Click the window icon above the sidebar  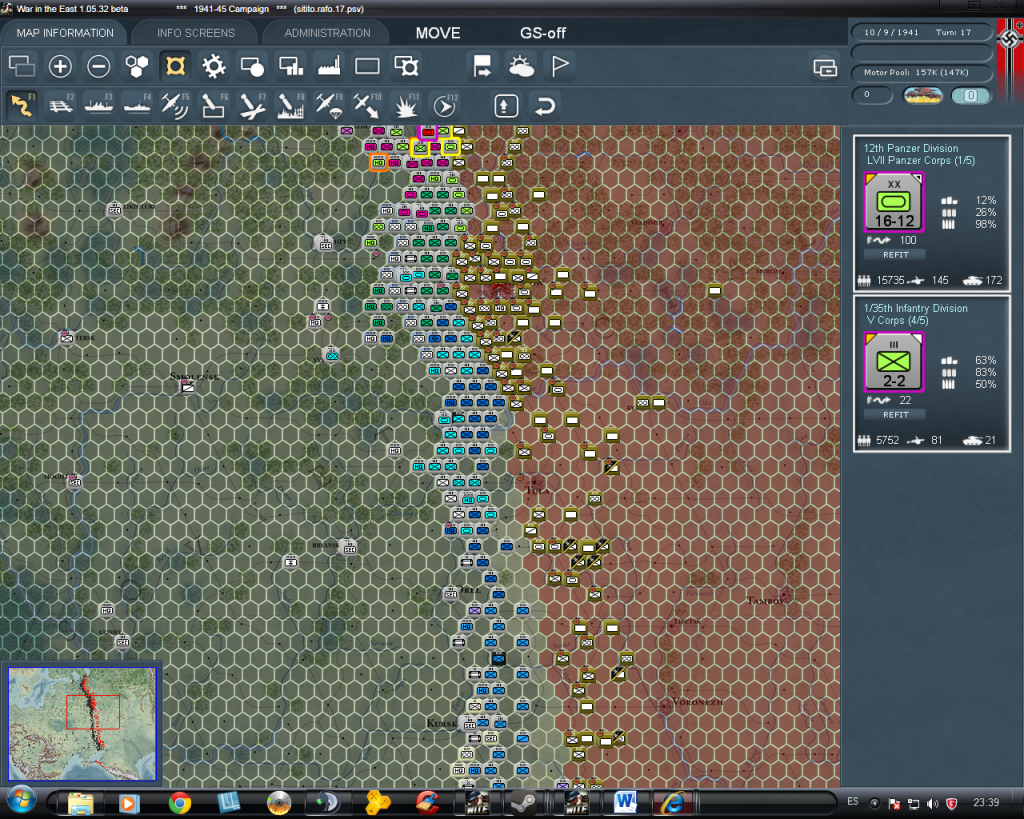coord(825,67)
